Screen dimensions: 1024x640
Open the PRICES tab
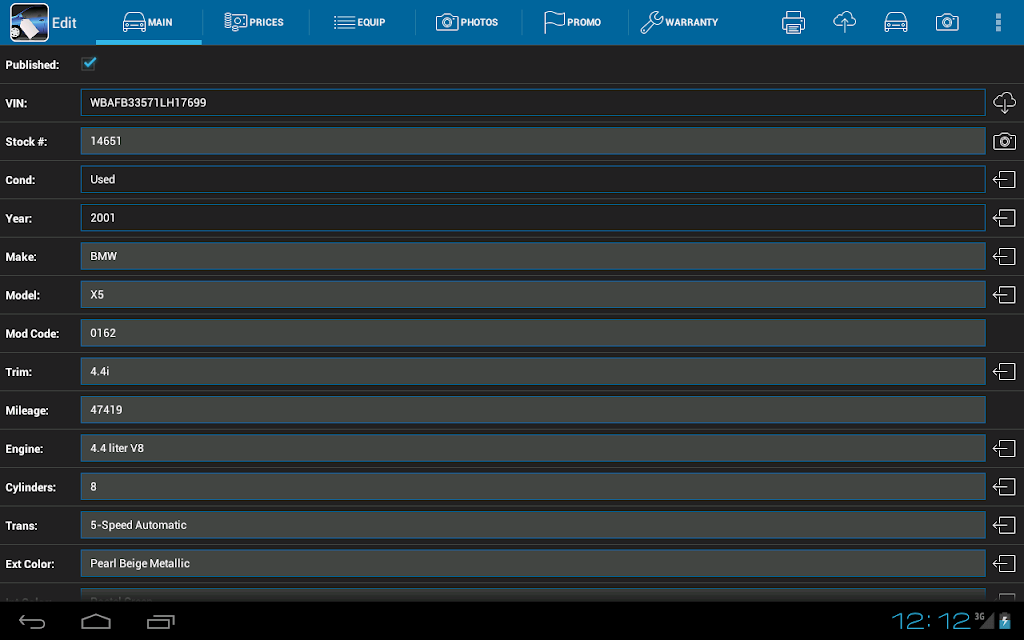[x=254, y=22]
